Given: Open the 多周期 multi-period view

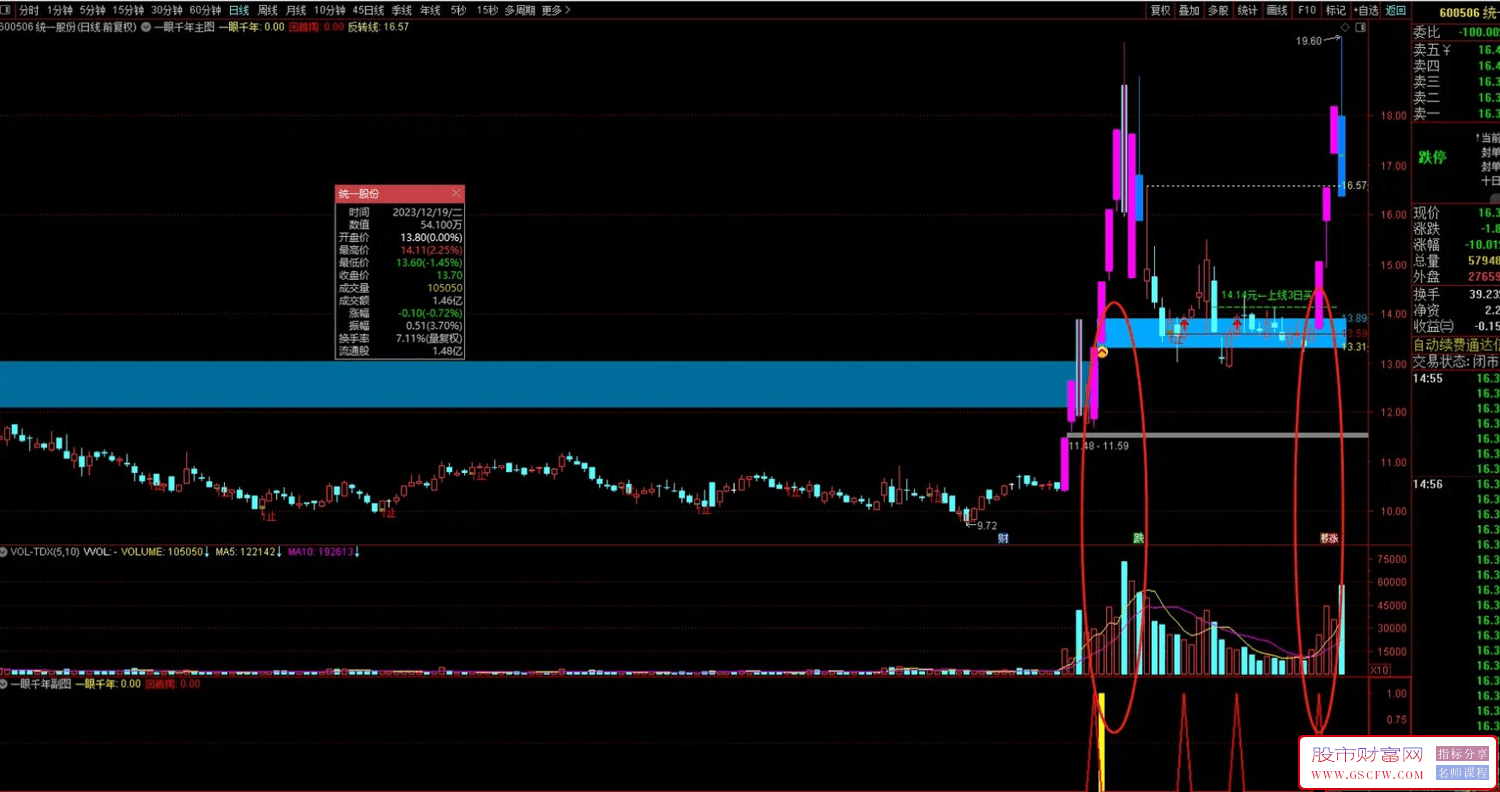Looking at the screenshot, I should pos(519,10).
